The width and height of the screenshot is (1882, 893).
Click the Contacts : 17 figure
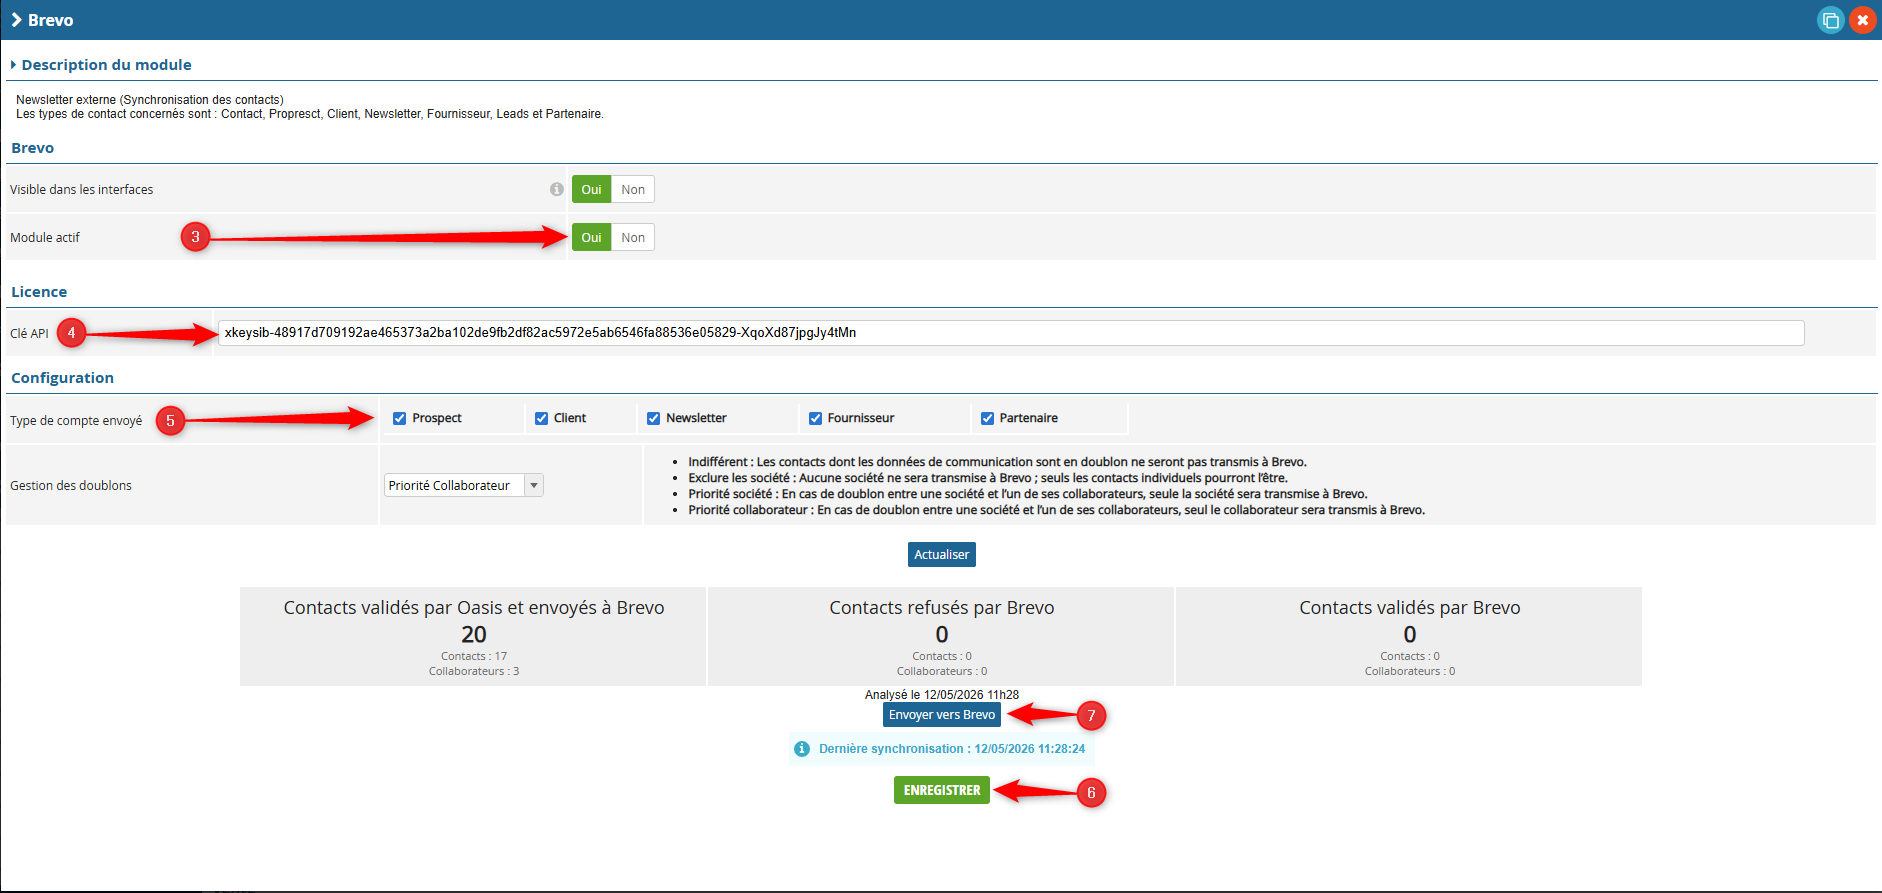[x=474, y=657]
